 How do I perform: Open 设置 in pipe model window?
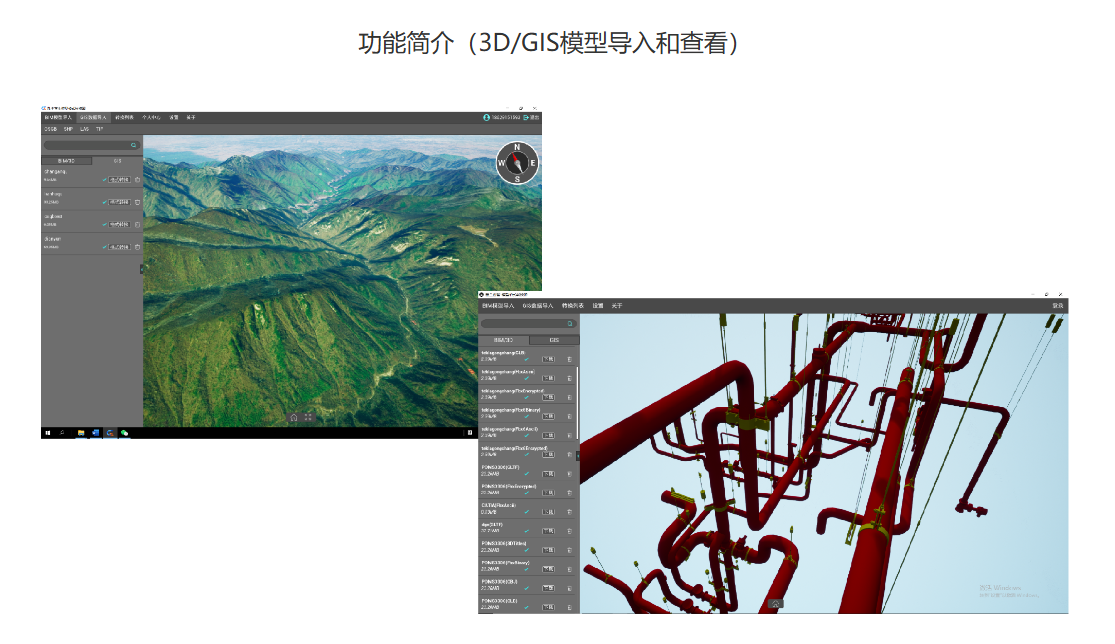point(598,306)
